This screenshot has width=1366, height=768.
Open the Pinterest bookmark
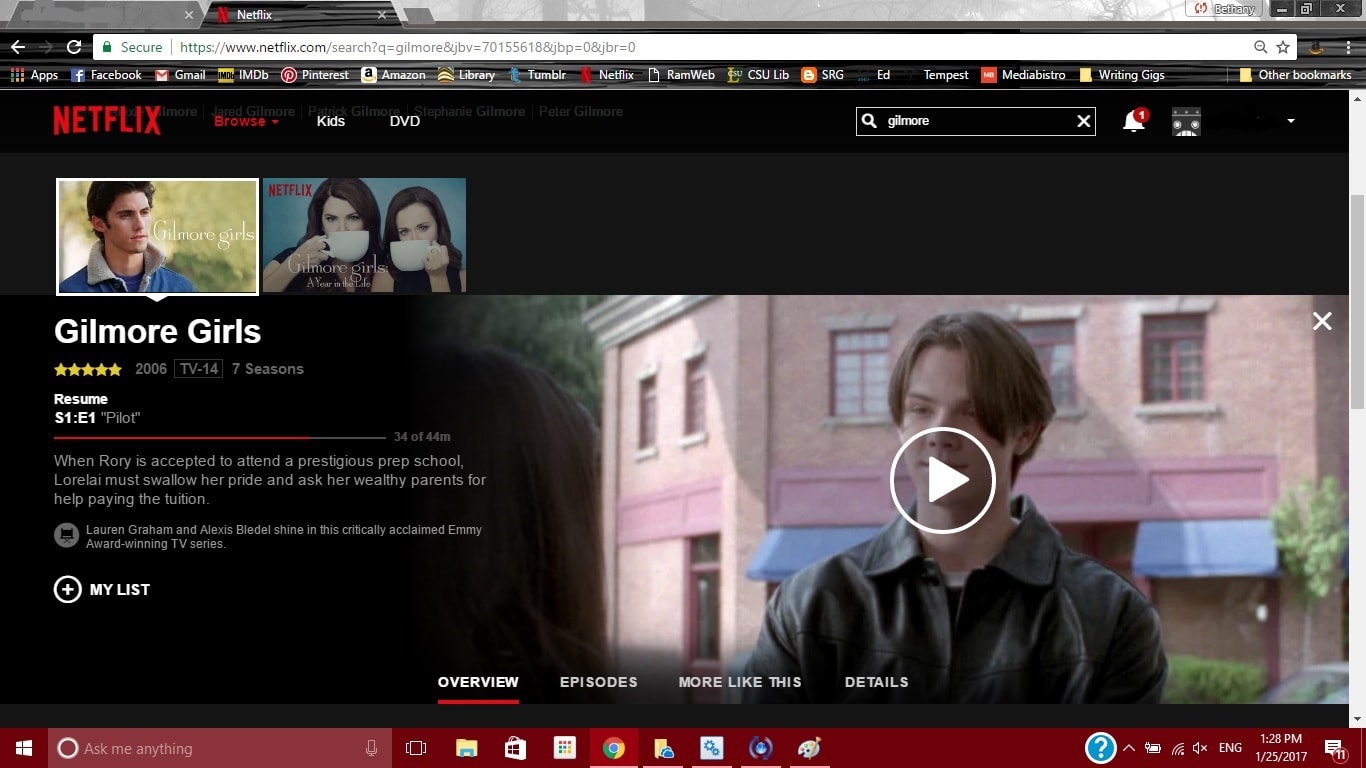point(315,75)
